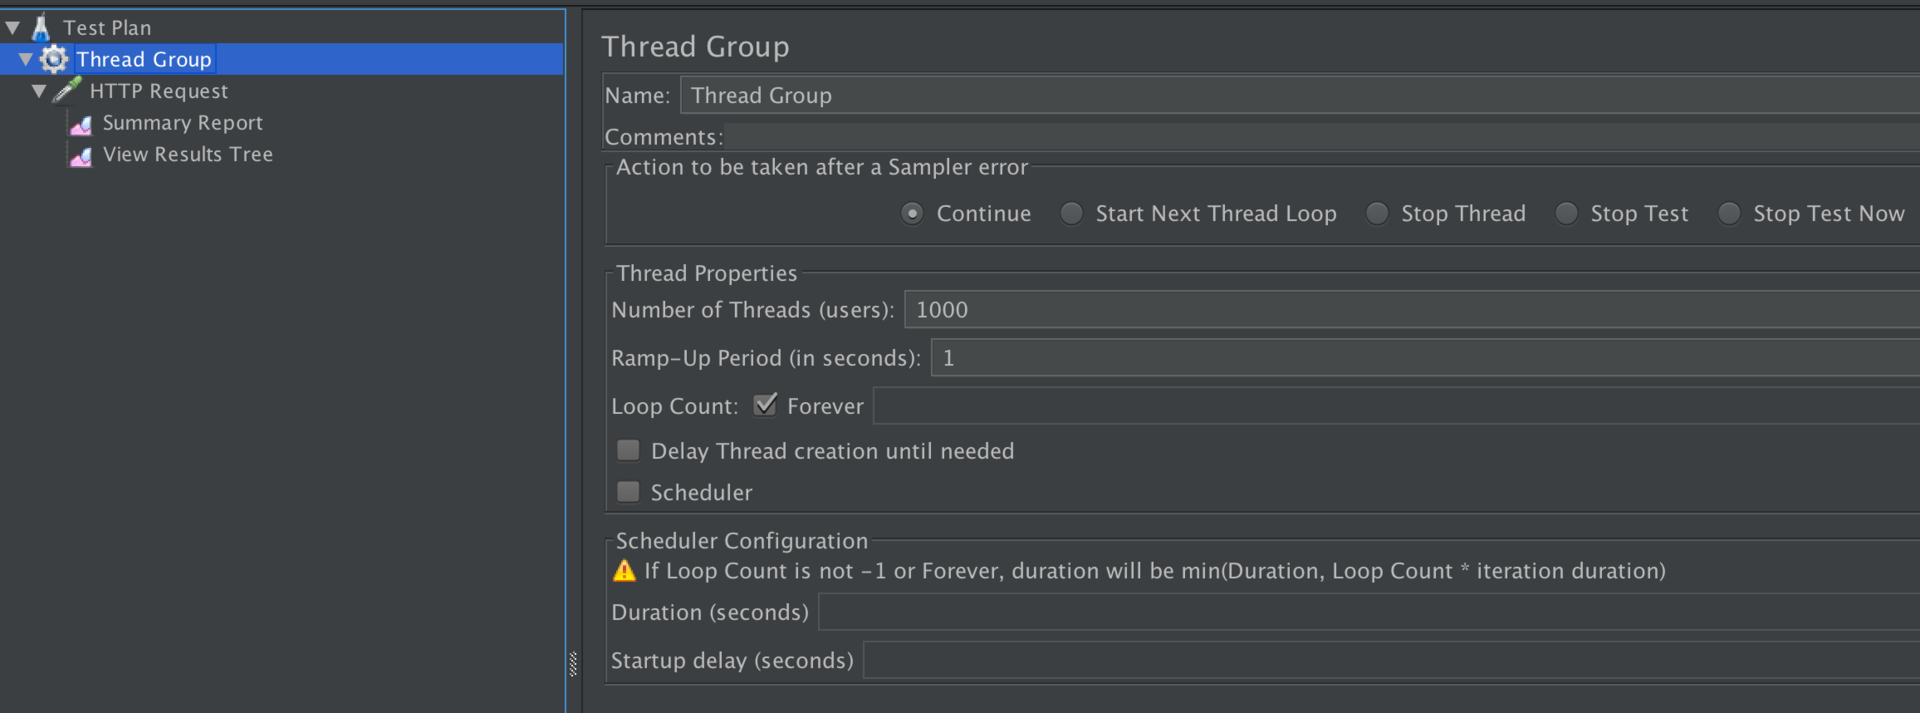Collapse the HTTP Request tree node
The height and width of the screenshot is (713, 1920).
[x=39, y=92]
